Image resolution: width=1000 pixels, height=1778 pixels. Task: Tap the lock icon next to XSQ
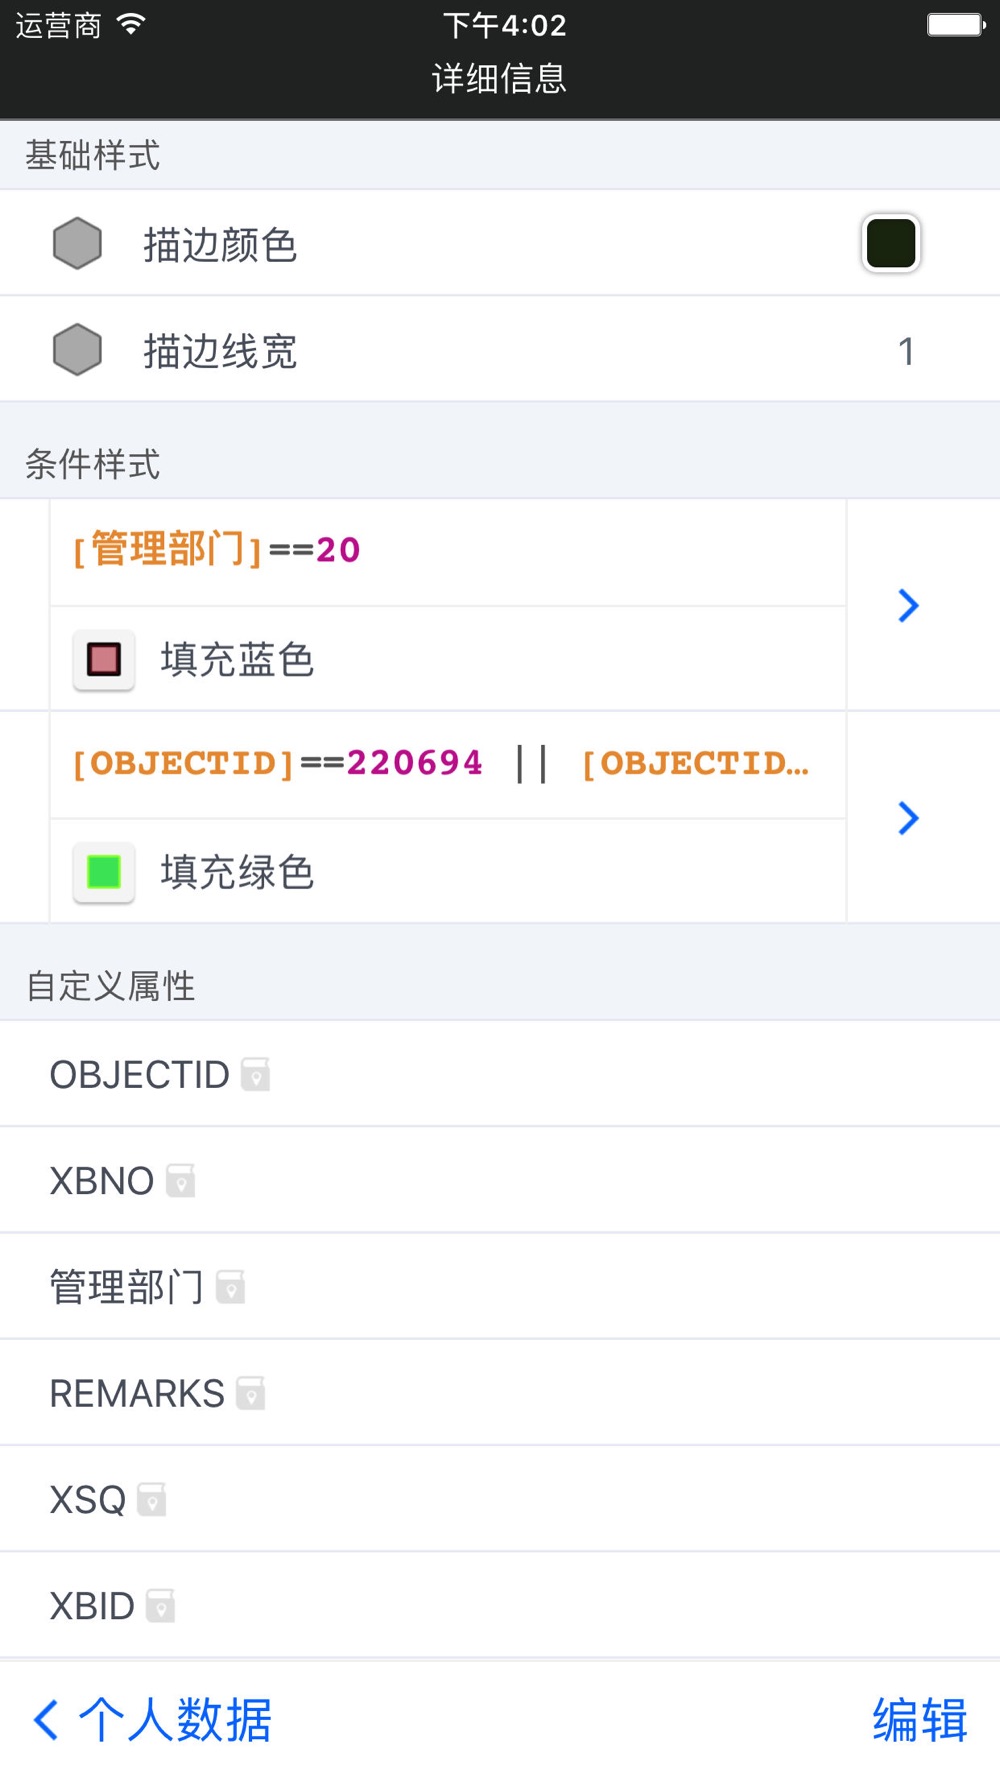[152, 1500]
